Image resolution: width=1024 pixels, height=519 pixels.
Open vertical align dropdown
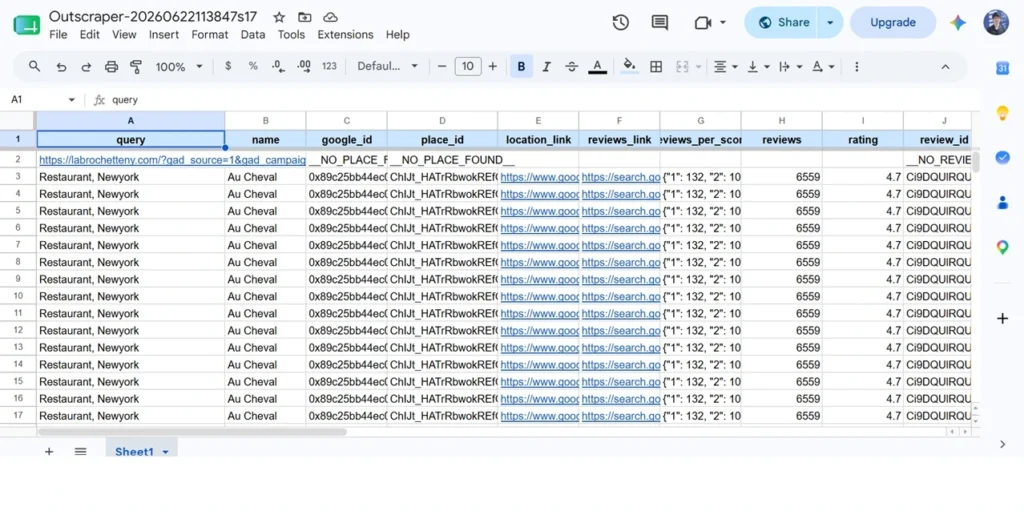(x=758, y=67)
